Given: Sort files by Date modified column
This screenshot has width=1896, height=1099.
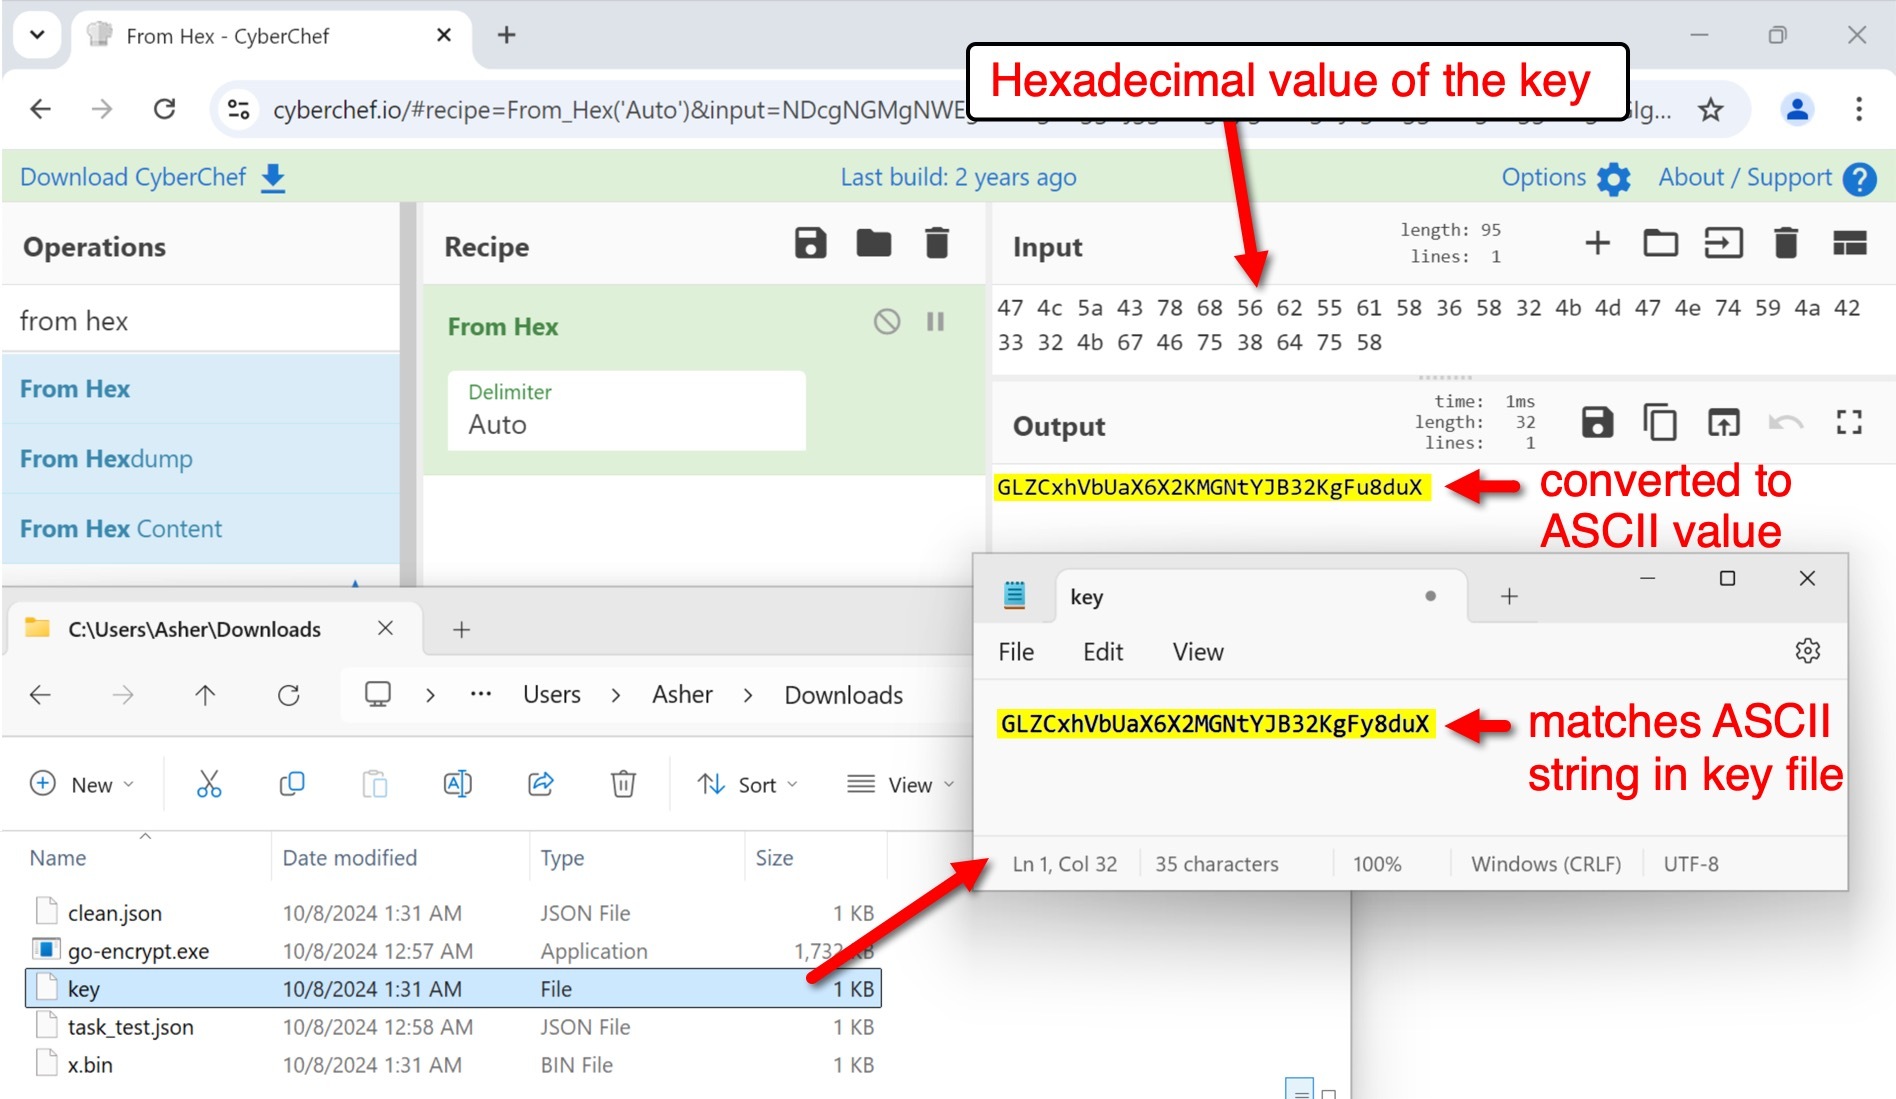Looking at the screenshot, I should coord(400,858).
